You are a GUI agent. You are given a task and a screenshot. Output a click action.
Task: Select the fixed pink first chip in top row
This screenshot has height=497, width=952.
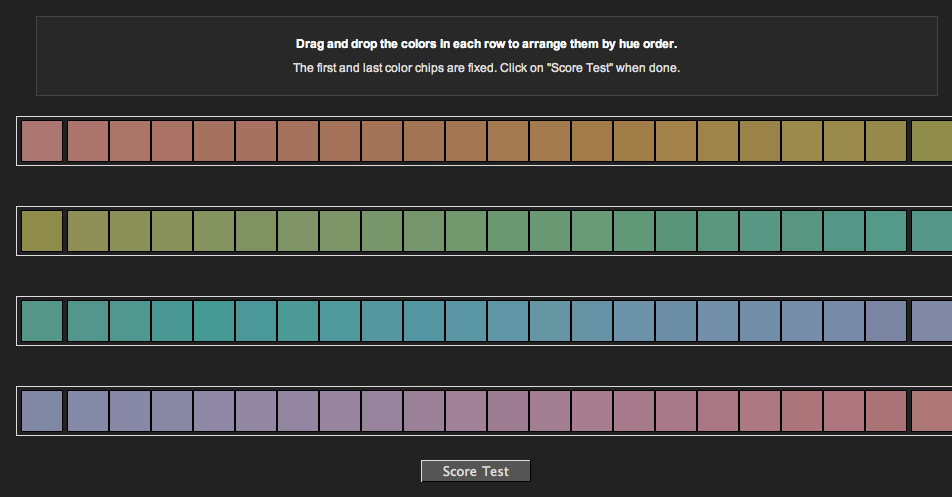(x=42, y=141)
